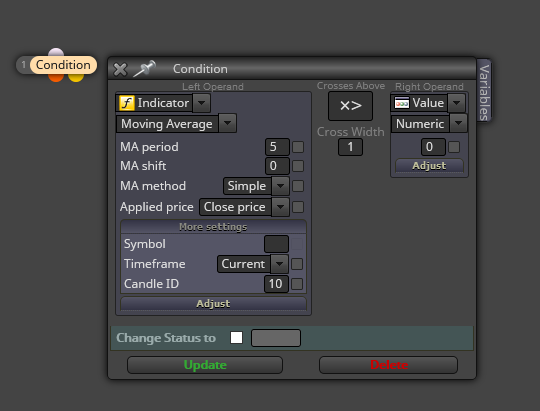Enable the Change Status to checkbox
This screenshot has height=411, width=540.
coord(236,338)
